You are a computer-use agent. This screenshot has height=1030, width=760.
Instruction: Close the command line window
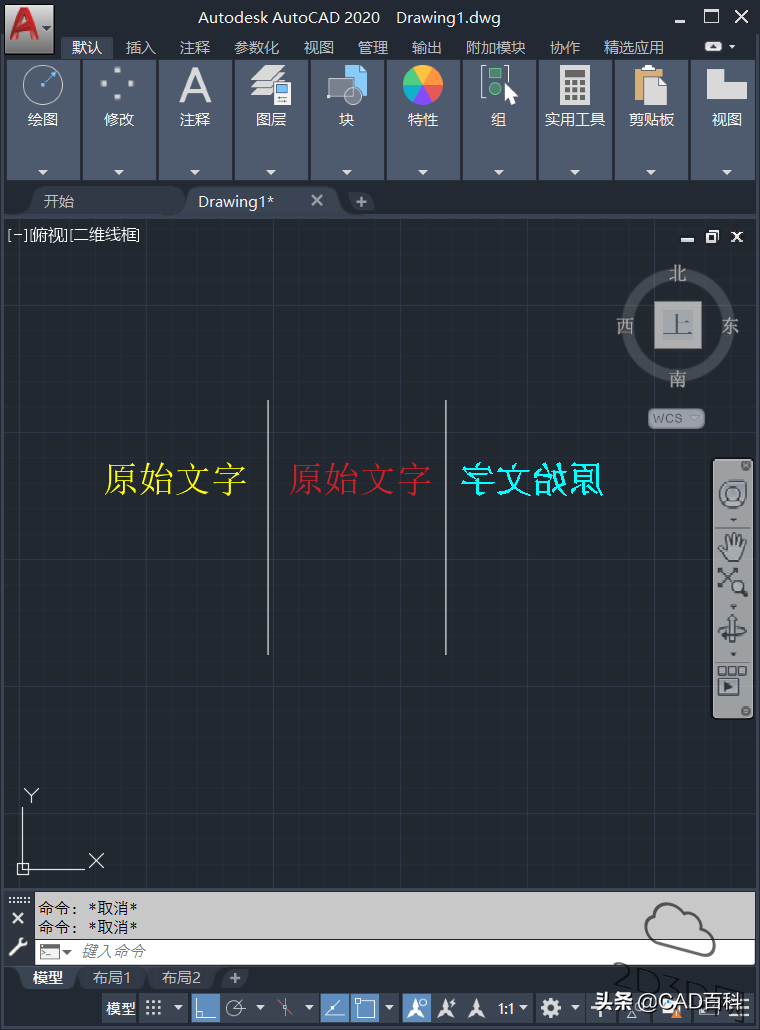coord(18,918)
